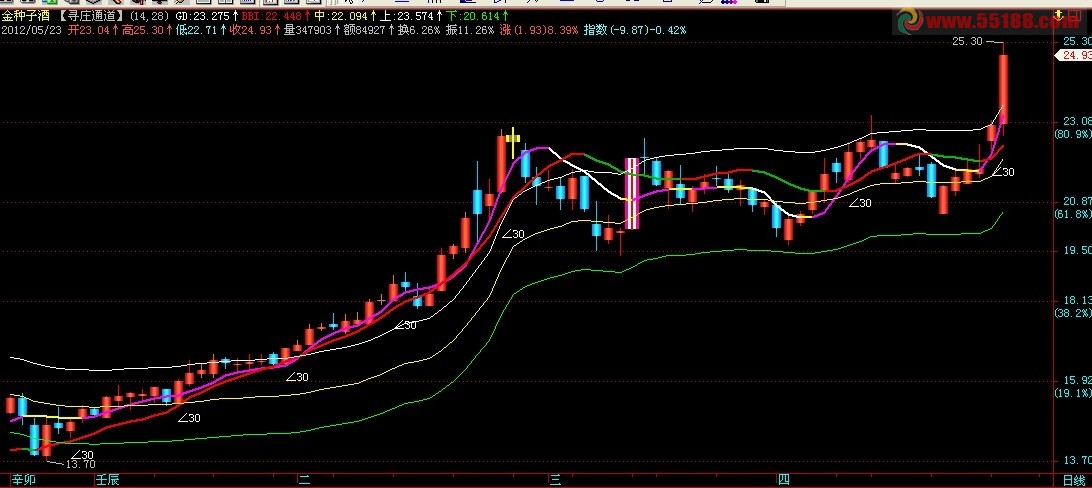Click the 13.70 low marker beside lowest candle
Viewport: 1092px width, 488px height.
pos(80,464)
